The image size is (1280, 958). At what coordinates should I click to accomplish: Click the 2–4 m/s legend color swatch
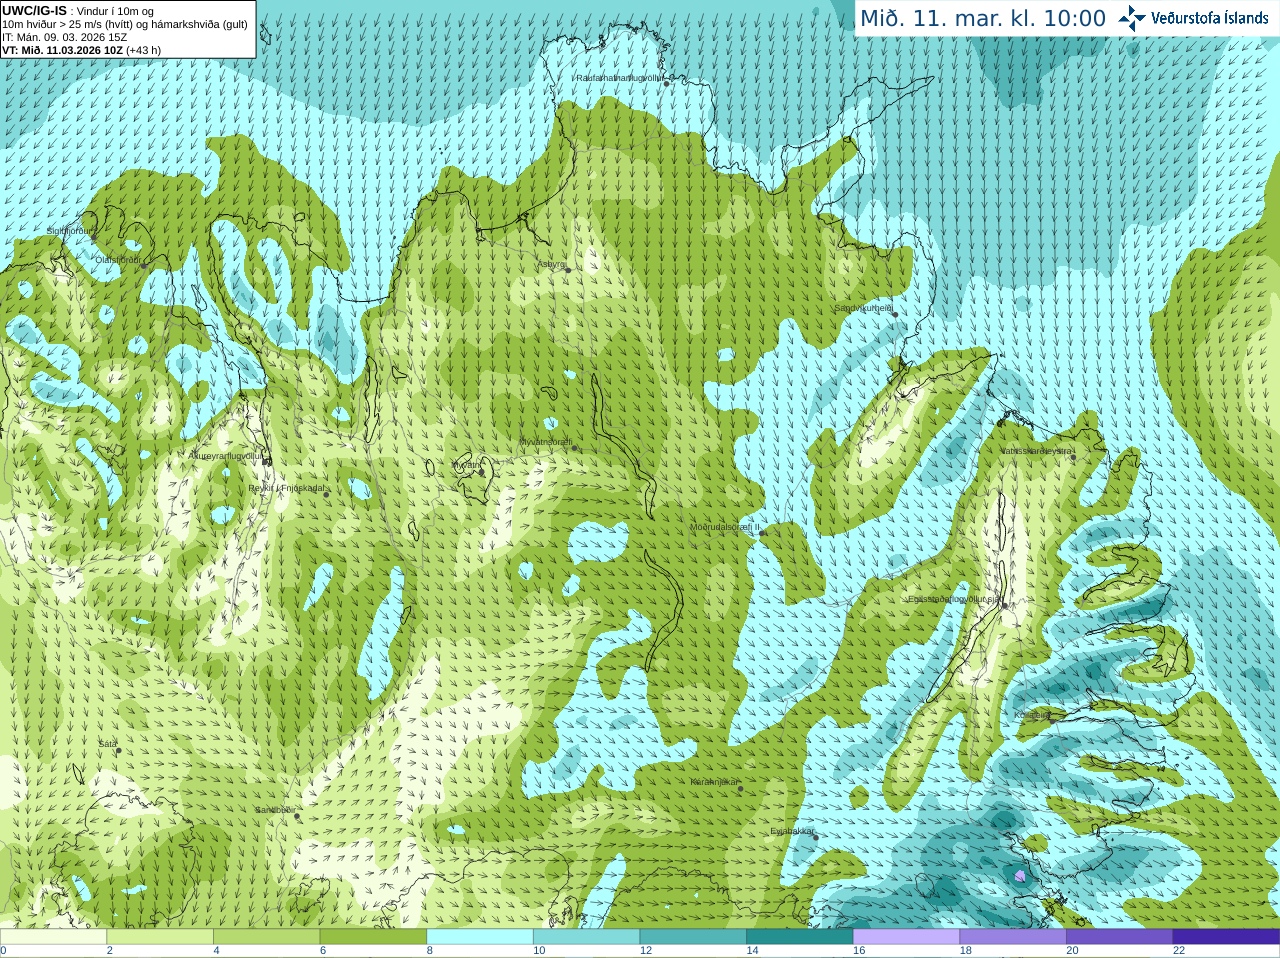[160, 937]
